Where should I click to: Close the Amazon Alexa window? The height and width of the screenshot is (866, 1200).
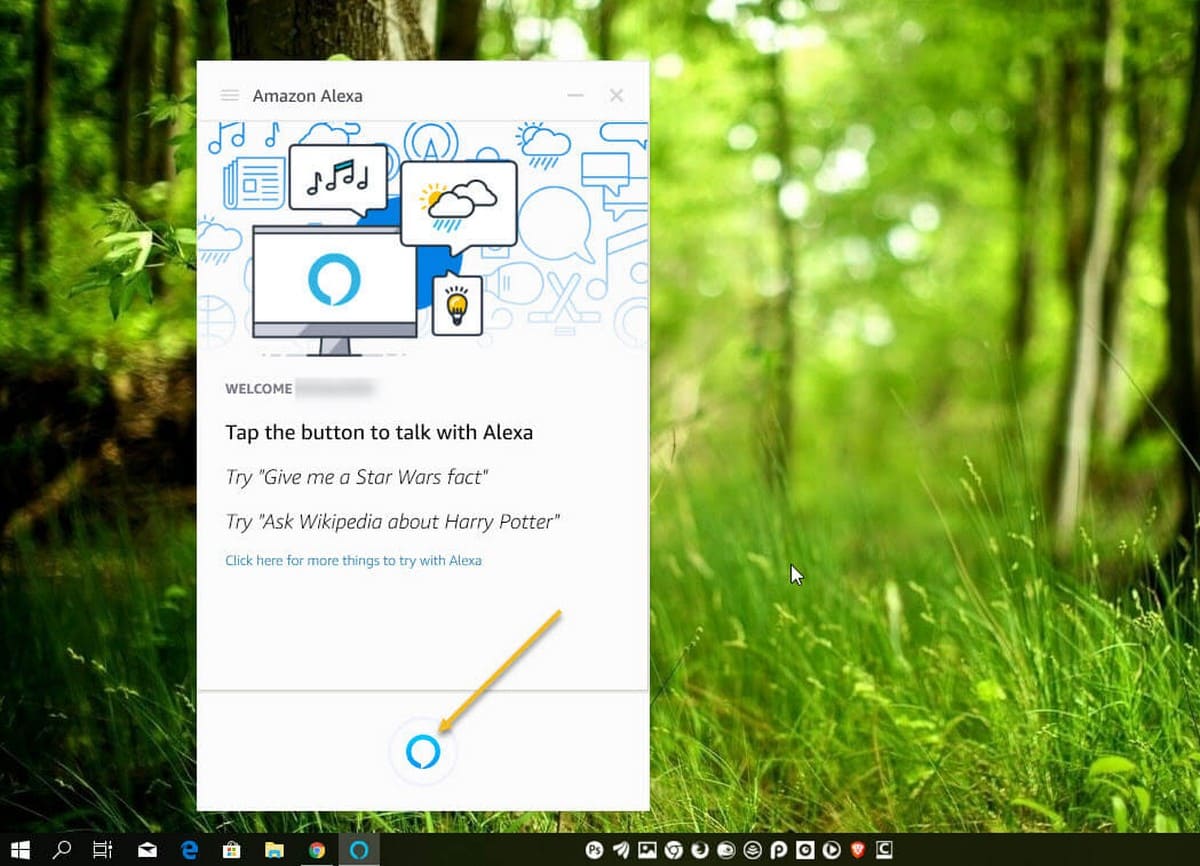(616, 96)
